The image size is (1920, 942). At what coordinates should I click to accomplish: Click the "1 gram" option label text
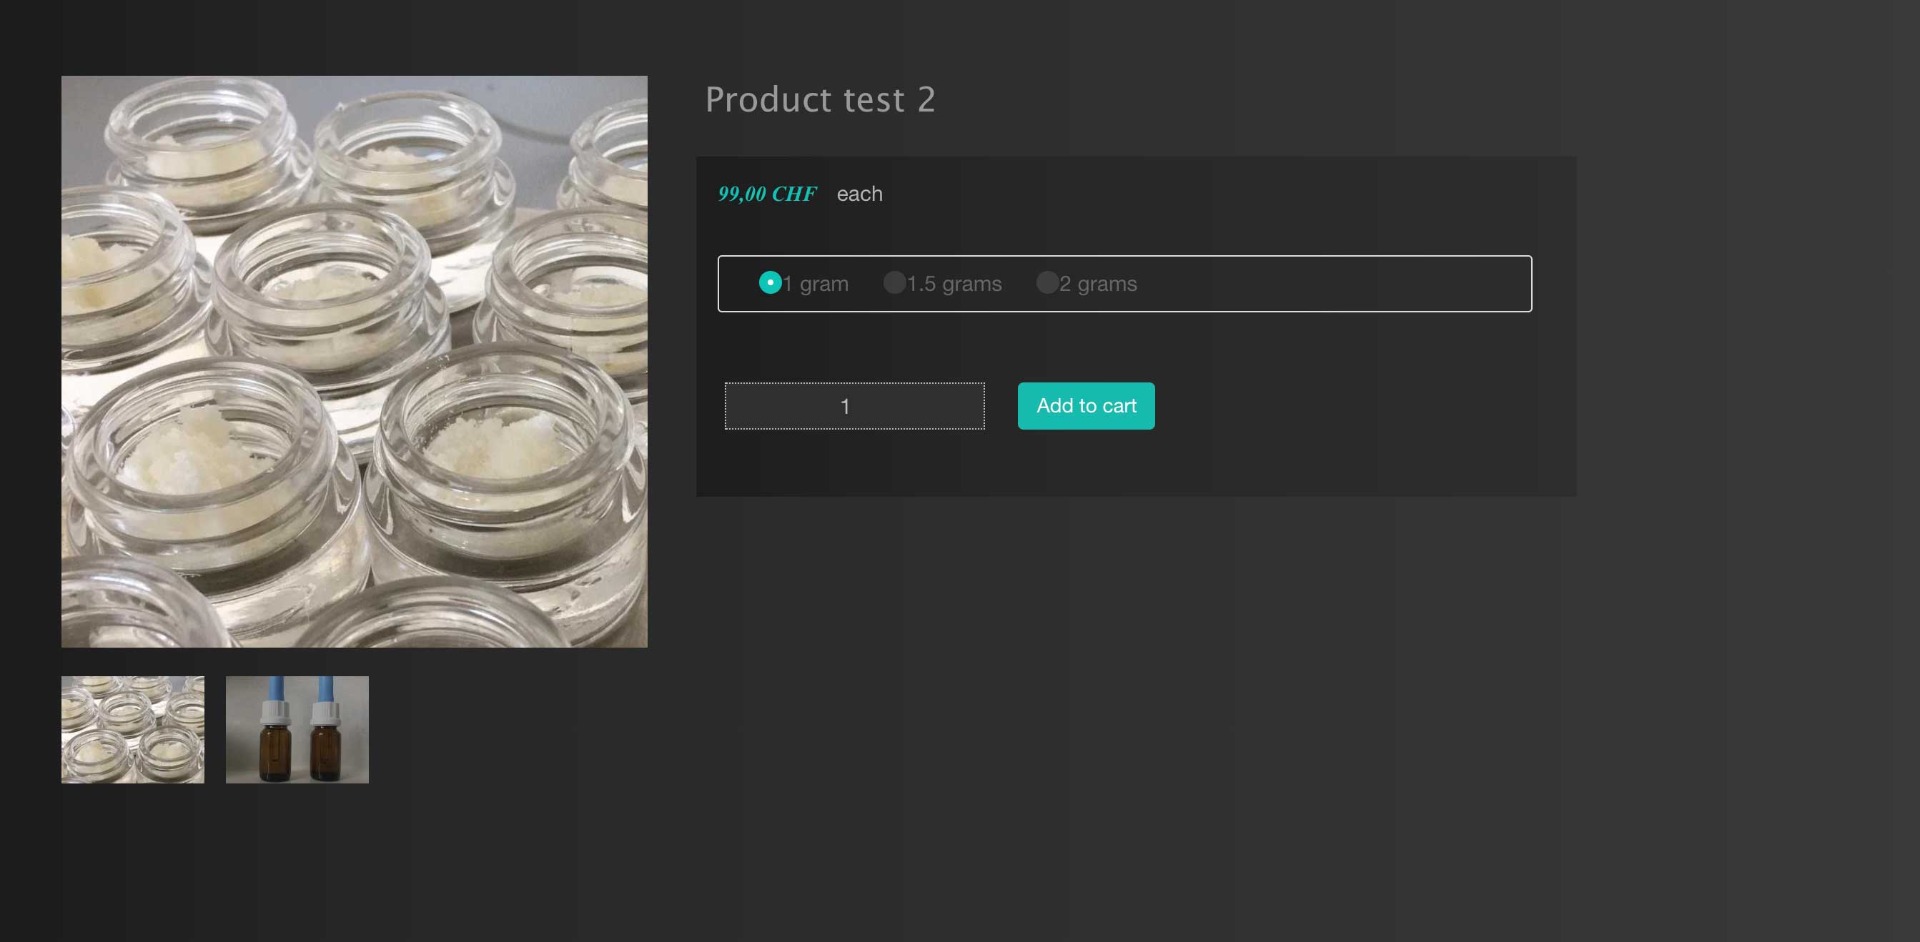(x=816, y=284)
